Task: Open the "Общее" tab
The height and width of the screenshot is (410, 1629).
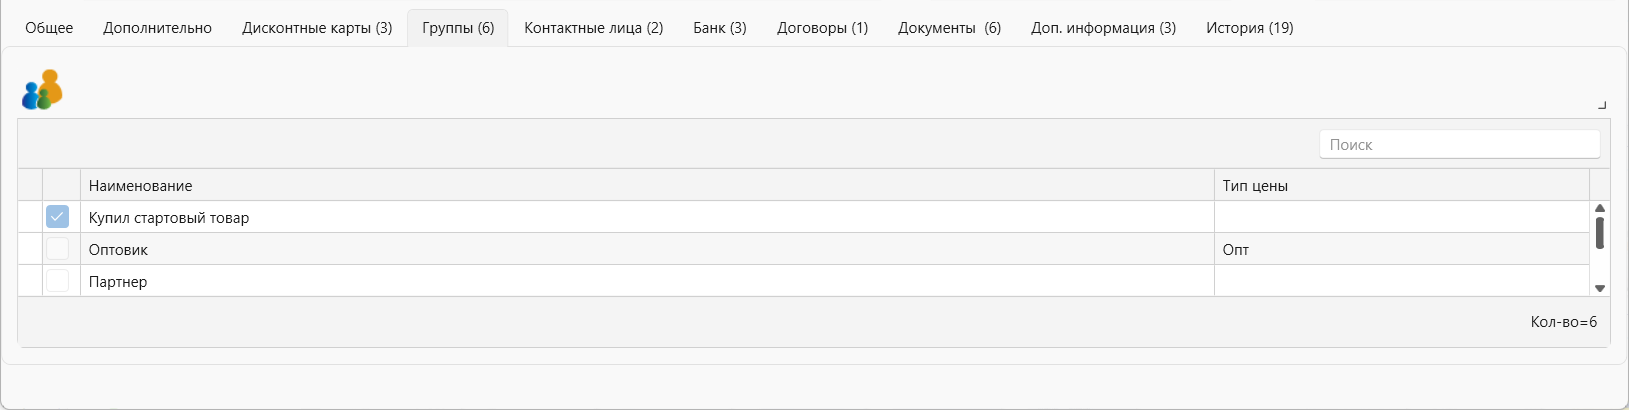Action: 49,28
